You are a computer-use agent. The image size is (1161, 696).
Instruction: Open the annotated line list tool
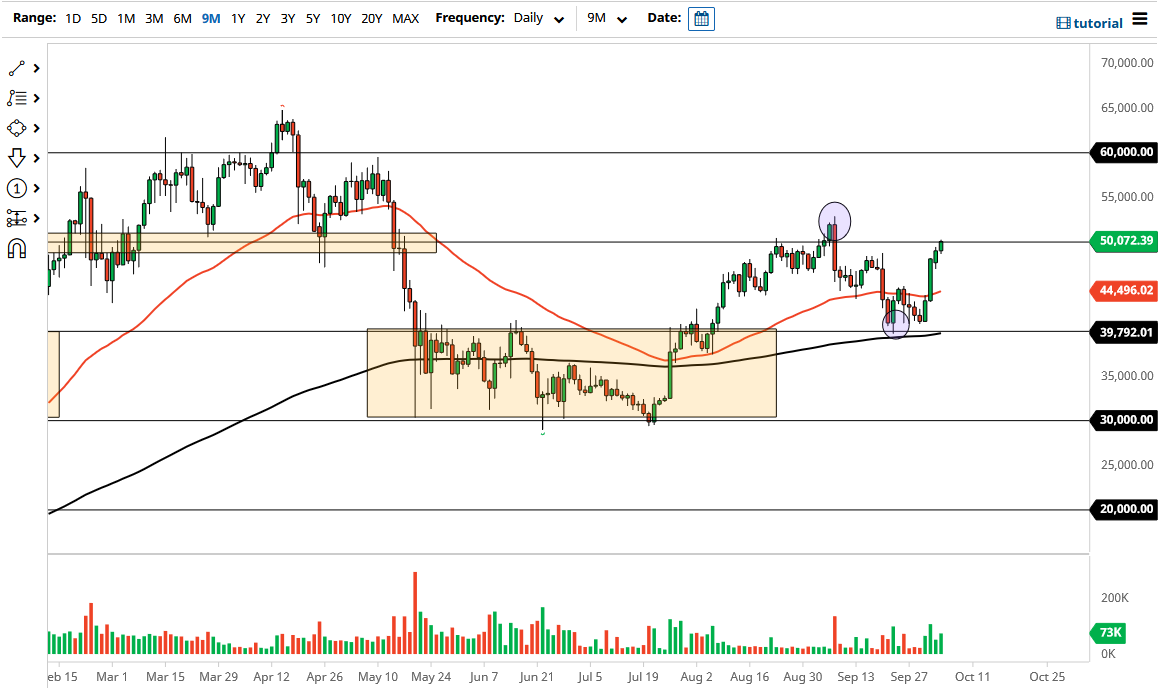point(15,98)
